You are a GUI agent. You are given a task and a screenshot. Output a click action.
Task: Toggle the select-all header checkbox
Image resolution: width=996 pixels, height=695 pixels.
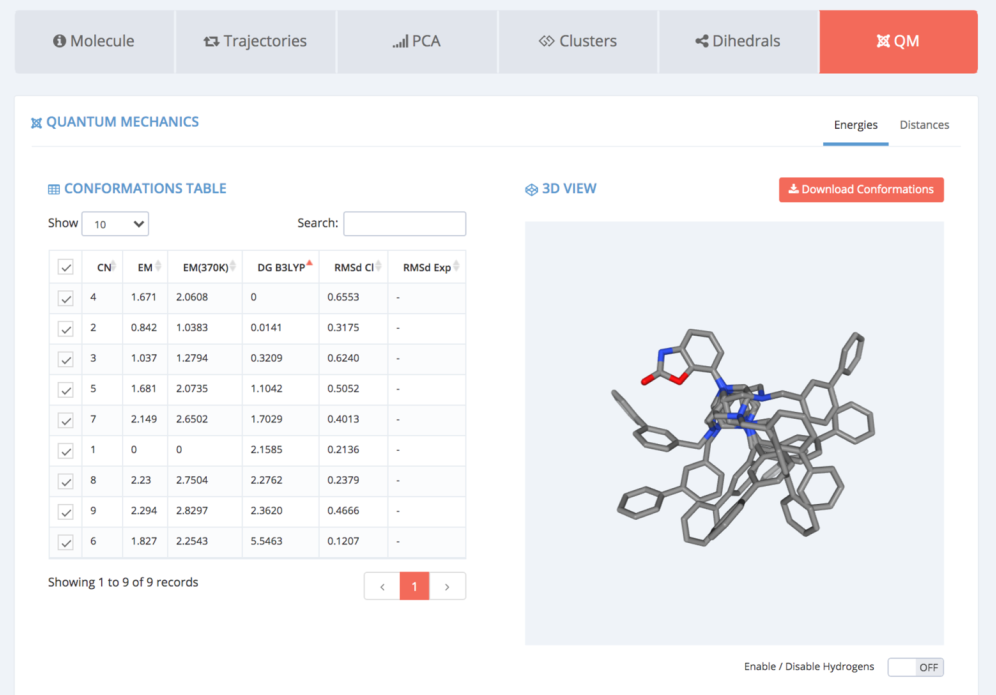click(66, 267)
